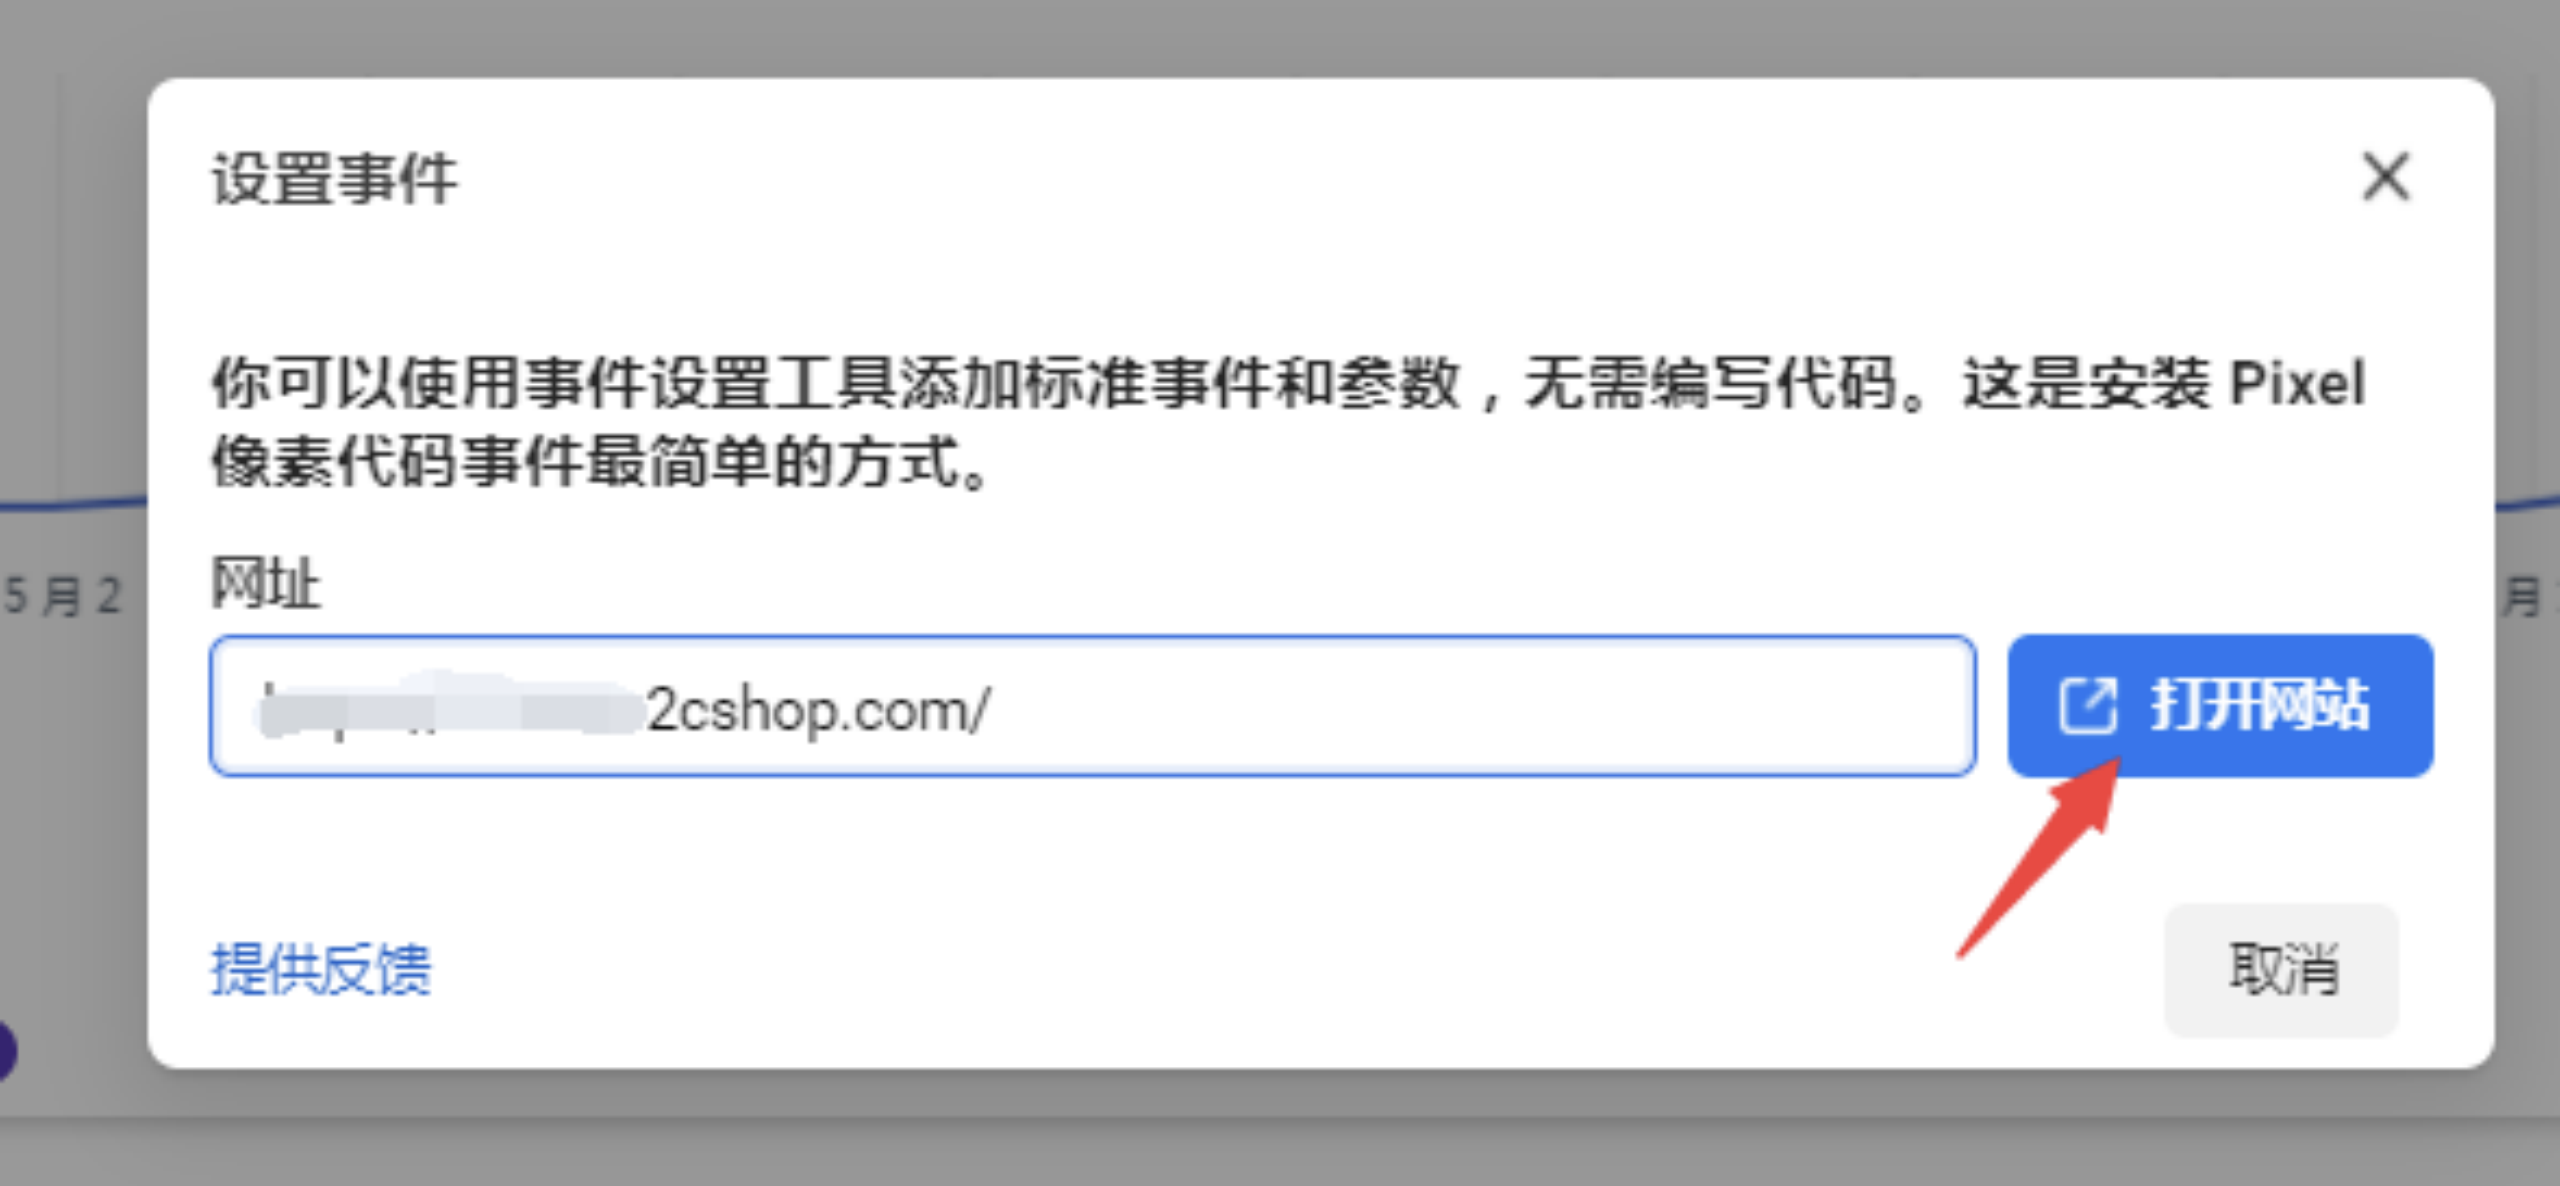Click the 打开网站 button label
The image size is (2560, 1186).
coord(2260,705)
